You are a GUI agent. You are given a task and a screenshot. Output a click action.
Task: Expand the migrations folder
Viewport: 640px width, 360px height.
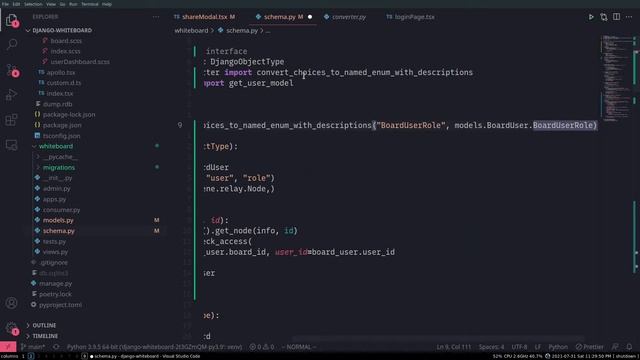59,167
